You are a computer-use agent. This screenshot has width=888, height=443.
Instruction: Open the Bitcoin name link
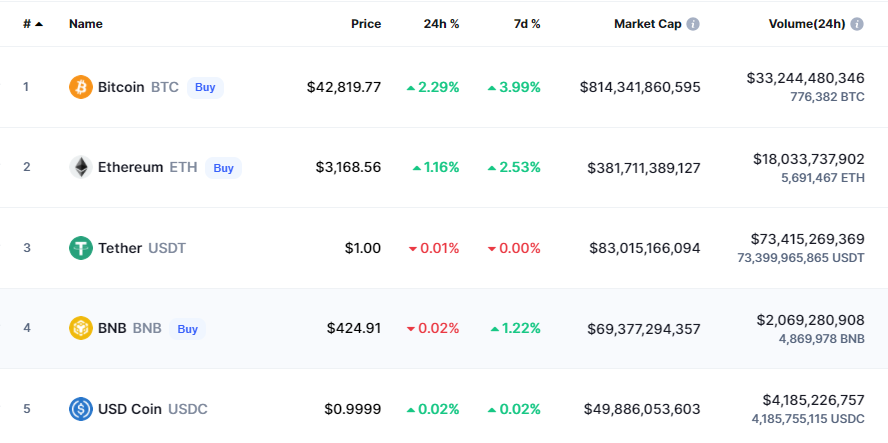click(121, 87)
